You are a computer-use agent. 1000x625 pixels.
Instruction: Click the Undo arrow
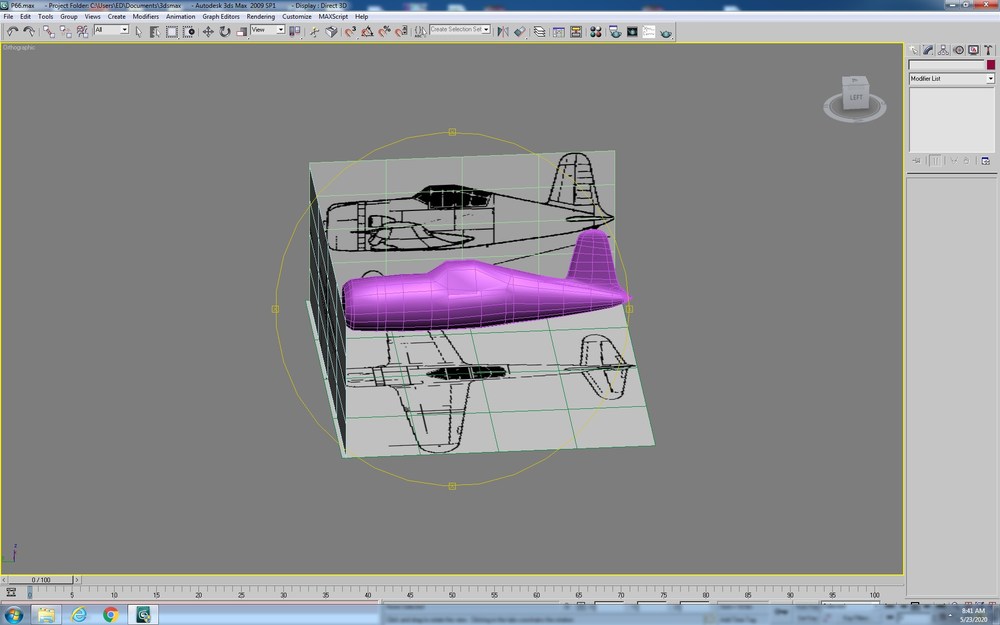(x=12, y=31)
